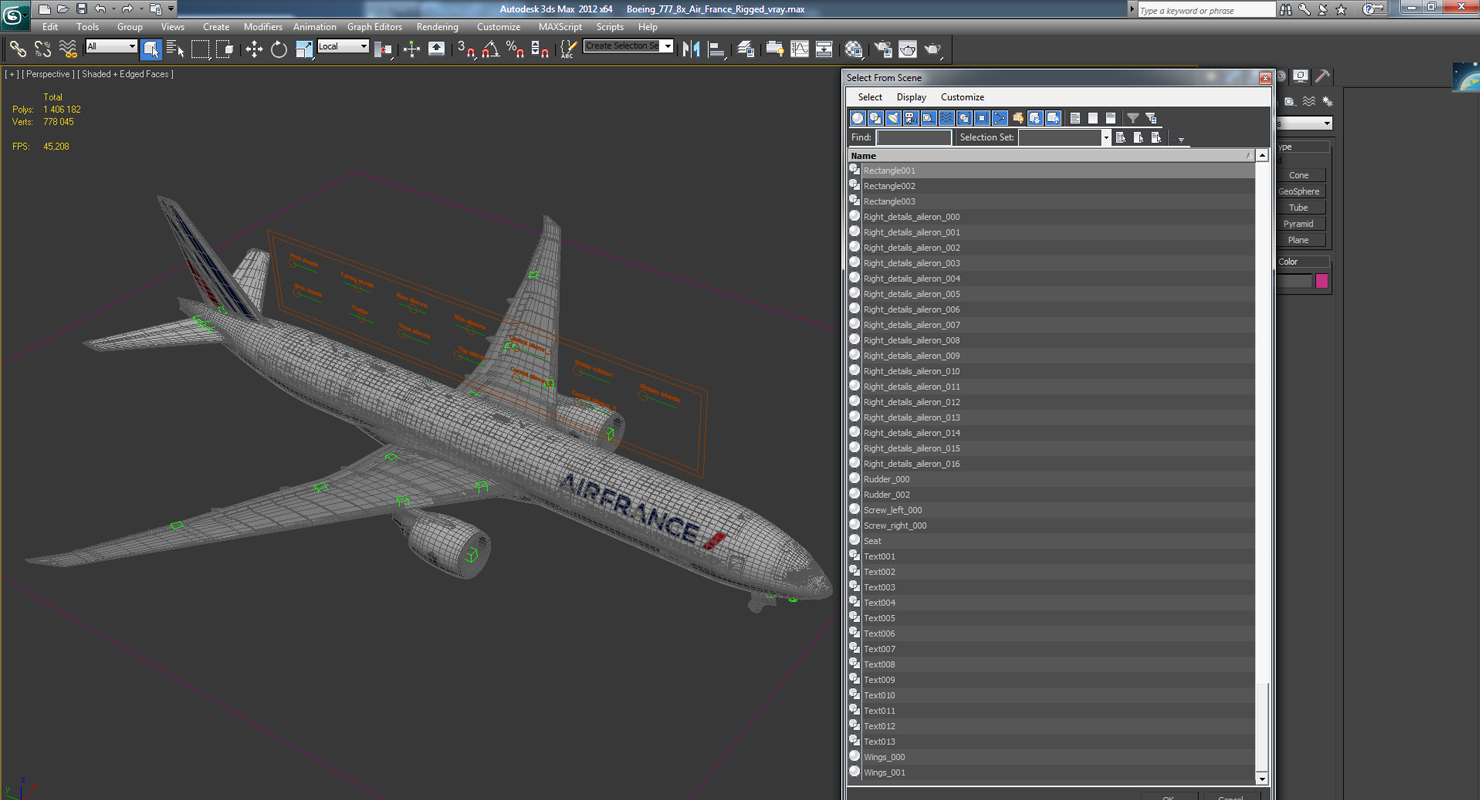Toggle the Spinner Snap button

pos(540,48)
